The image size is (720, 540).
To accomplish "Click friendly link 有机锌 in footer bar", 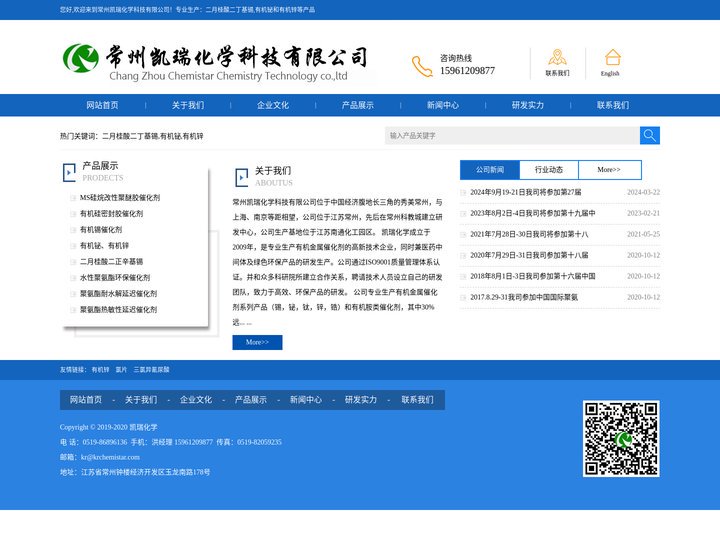I will (100, 370).
